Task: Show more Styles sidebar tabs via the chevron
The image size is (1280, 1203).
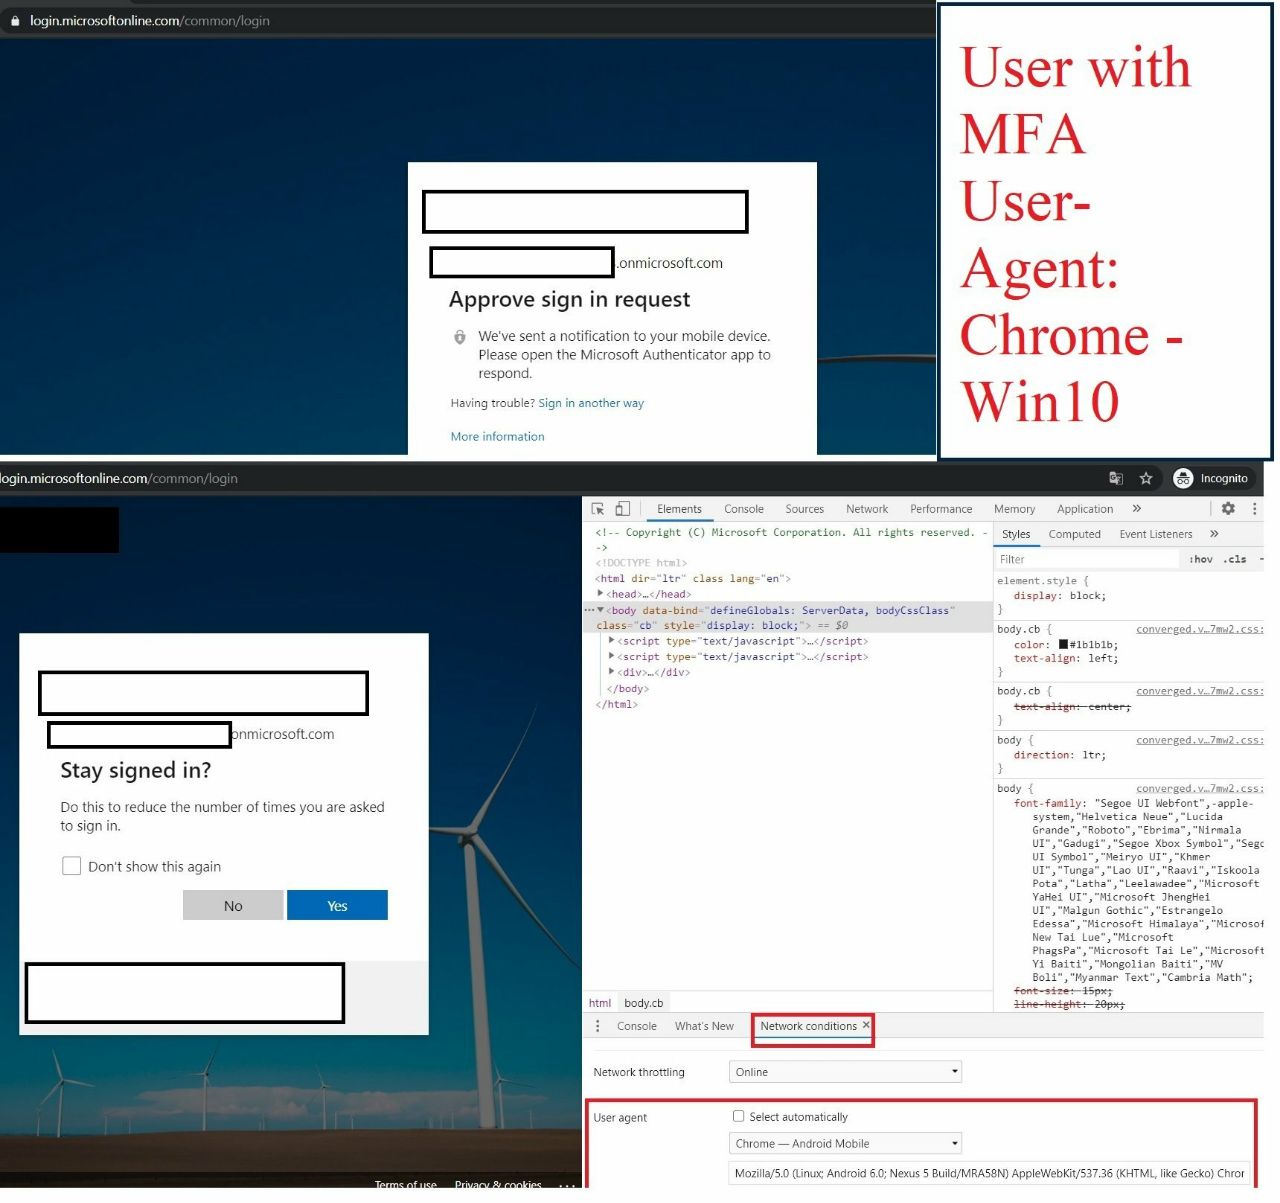Action: (1214, 535)
